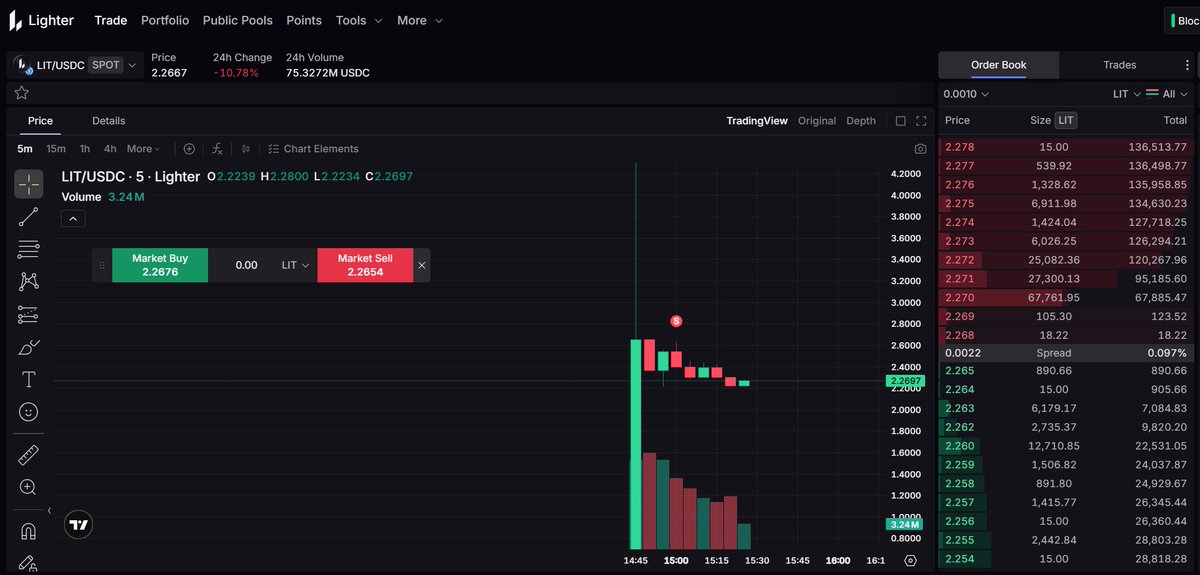
Task: Expand the More navigation menu
Action: [x=420, y=20]
